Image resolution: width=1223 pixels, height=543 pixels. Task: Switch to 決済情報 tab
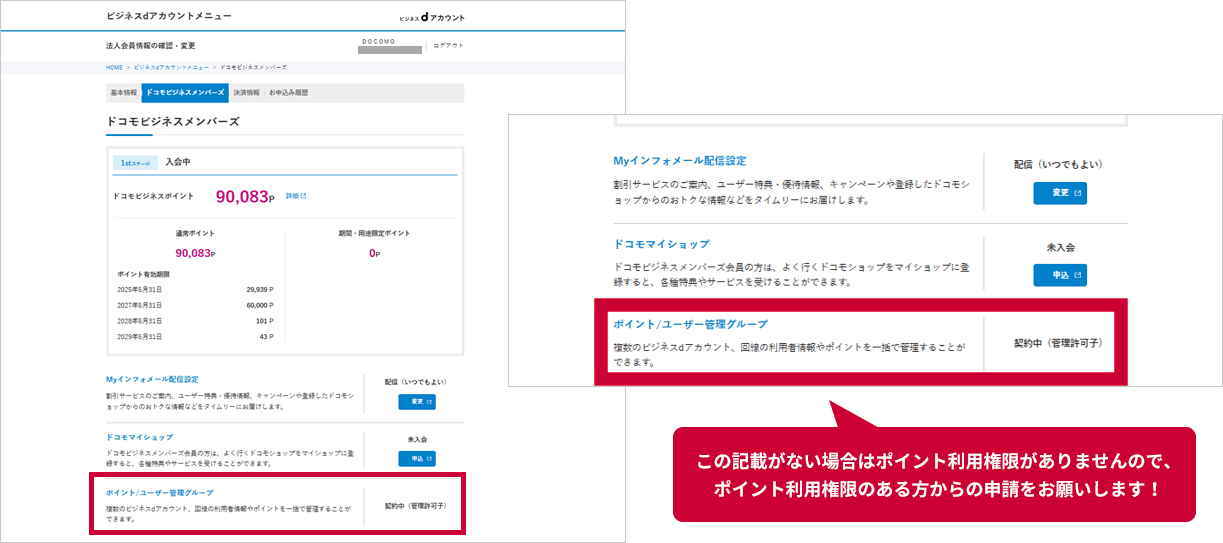245,92
